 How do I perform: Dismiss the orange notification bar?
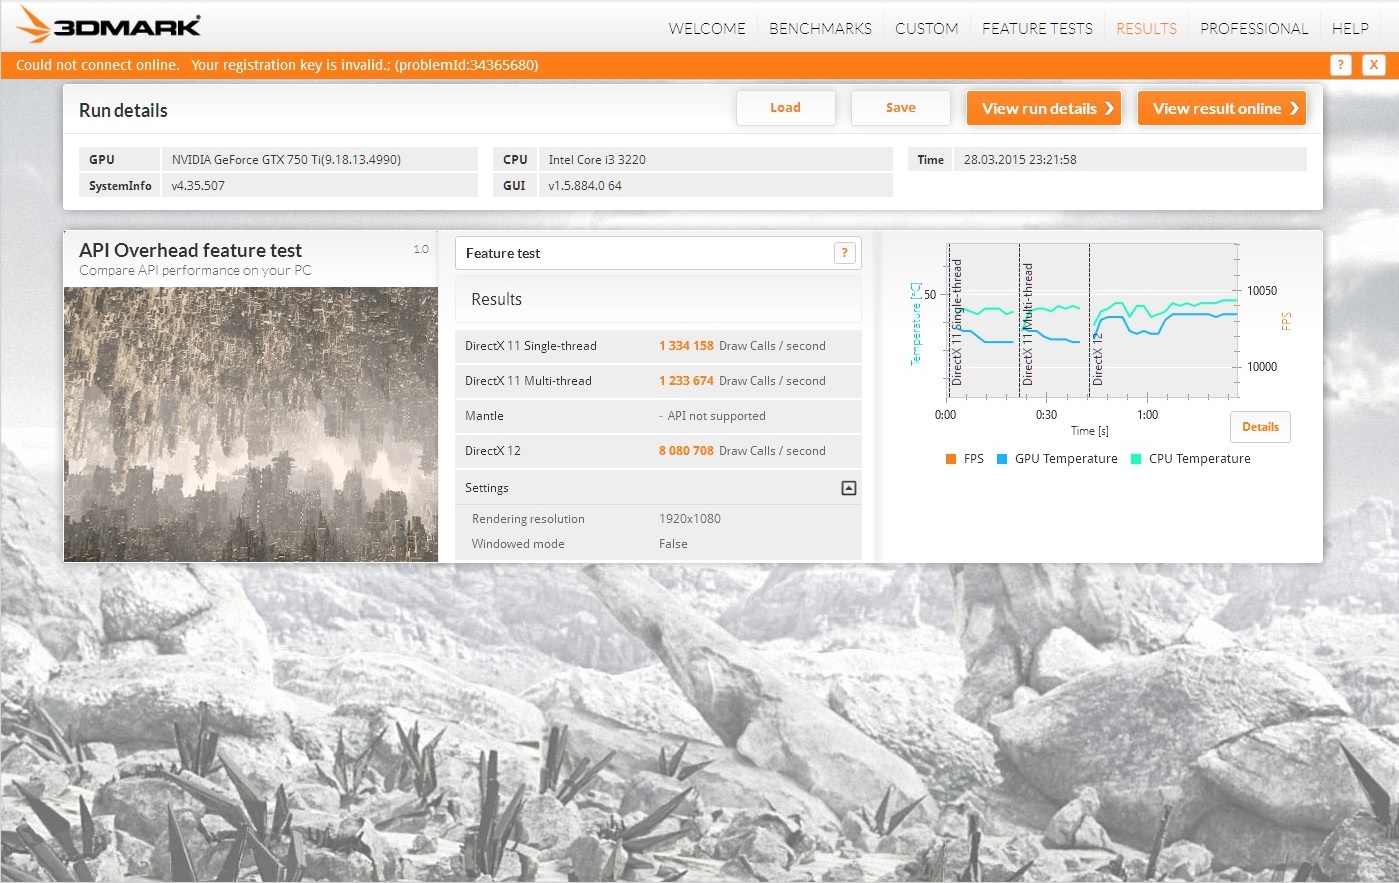[x=1374, y=65]
